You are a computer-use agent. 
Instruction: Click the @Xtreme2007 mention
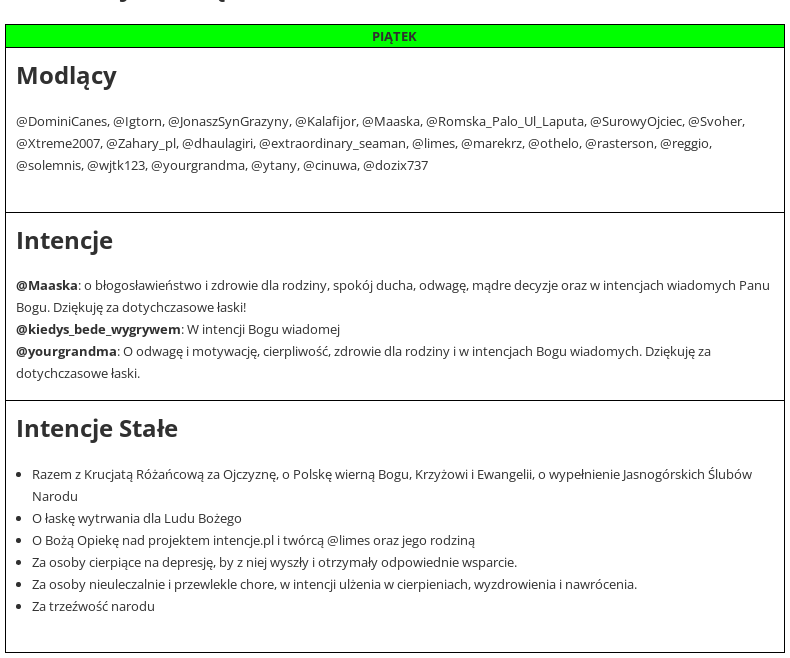coord(58,143)
